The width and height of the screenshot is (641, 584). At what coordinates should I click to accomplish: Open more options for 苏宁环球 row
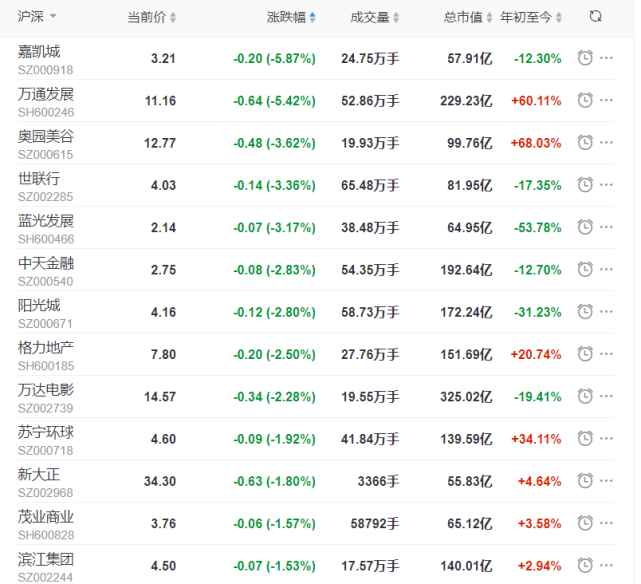(606, 439)
